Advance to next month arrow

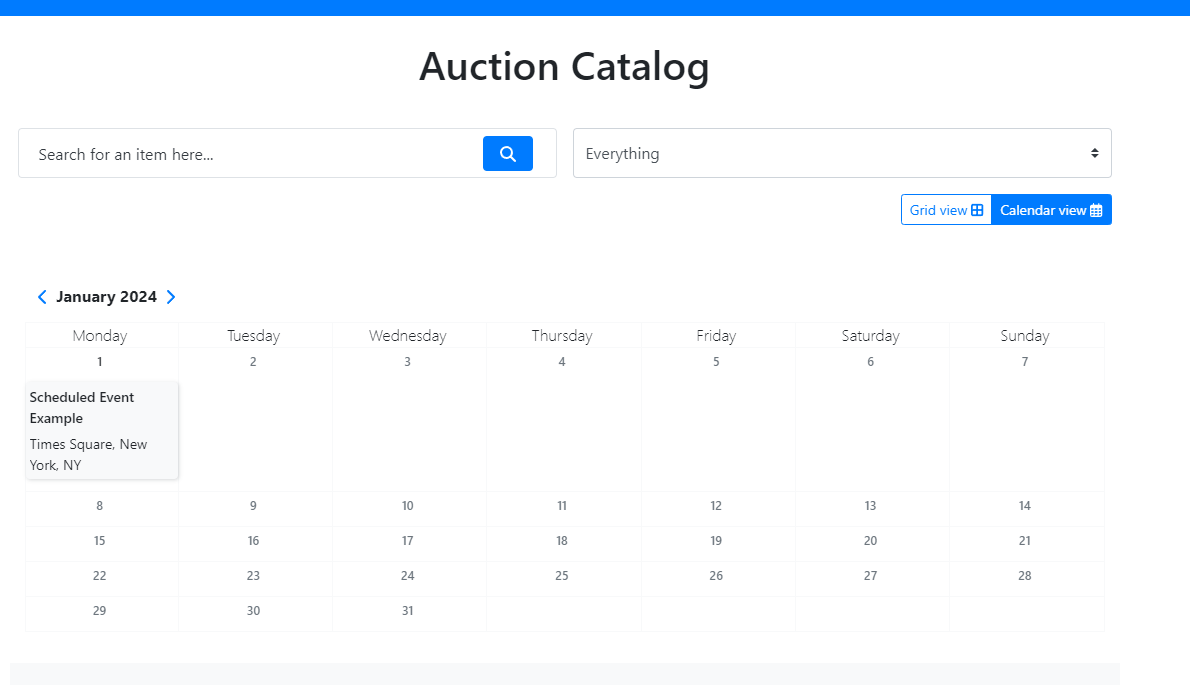pos(171,297)
